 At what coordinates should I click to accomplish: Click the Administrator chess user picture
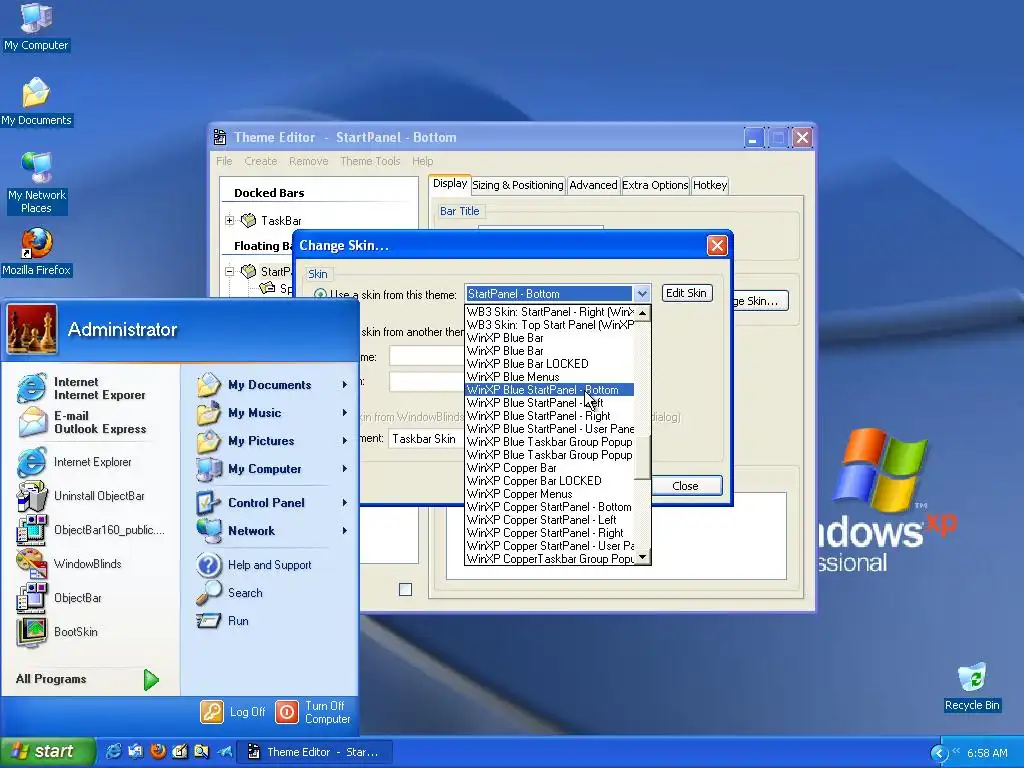click(x=32, y=330)
